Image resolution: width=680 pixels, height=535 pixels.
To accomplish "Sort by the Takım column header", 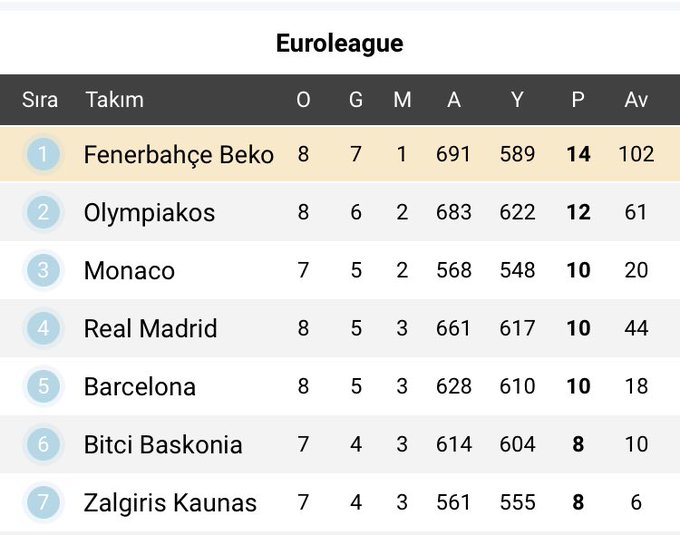I will 114,100.
